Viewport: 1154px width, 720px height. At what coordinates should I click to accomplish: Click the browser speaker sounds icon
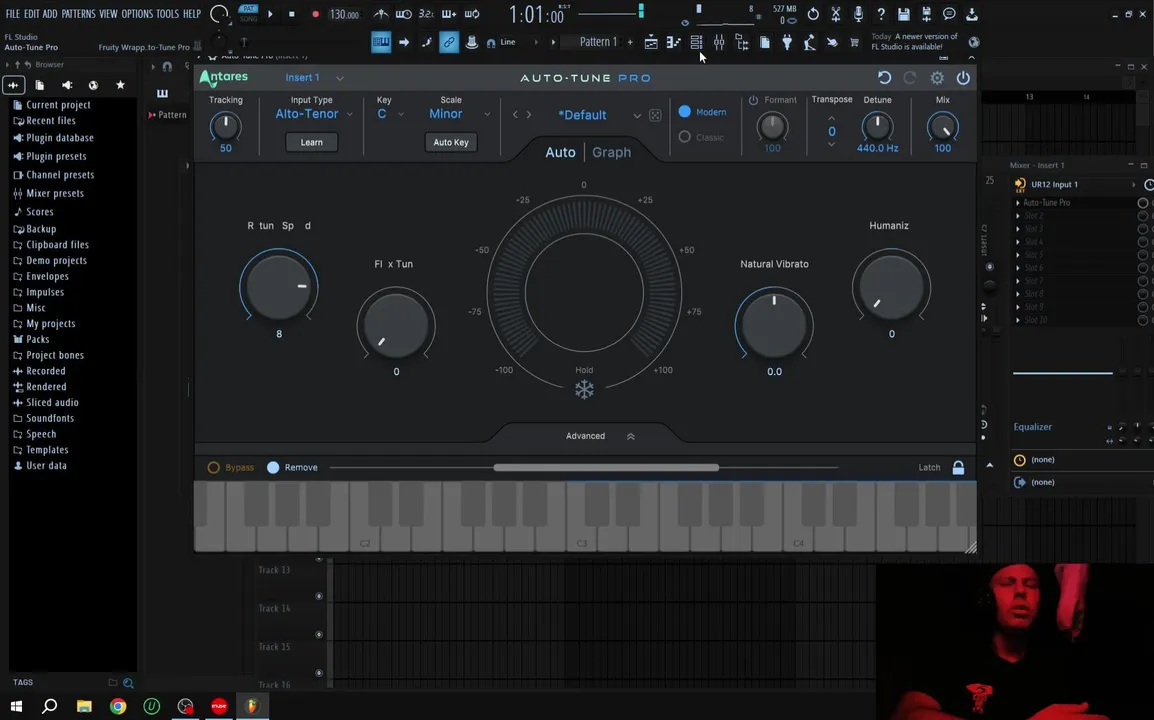click(67, 85)
